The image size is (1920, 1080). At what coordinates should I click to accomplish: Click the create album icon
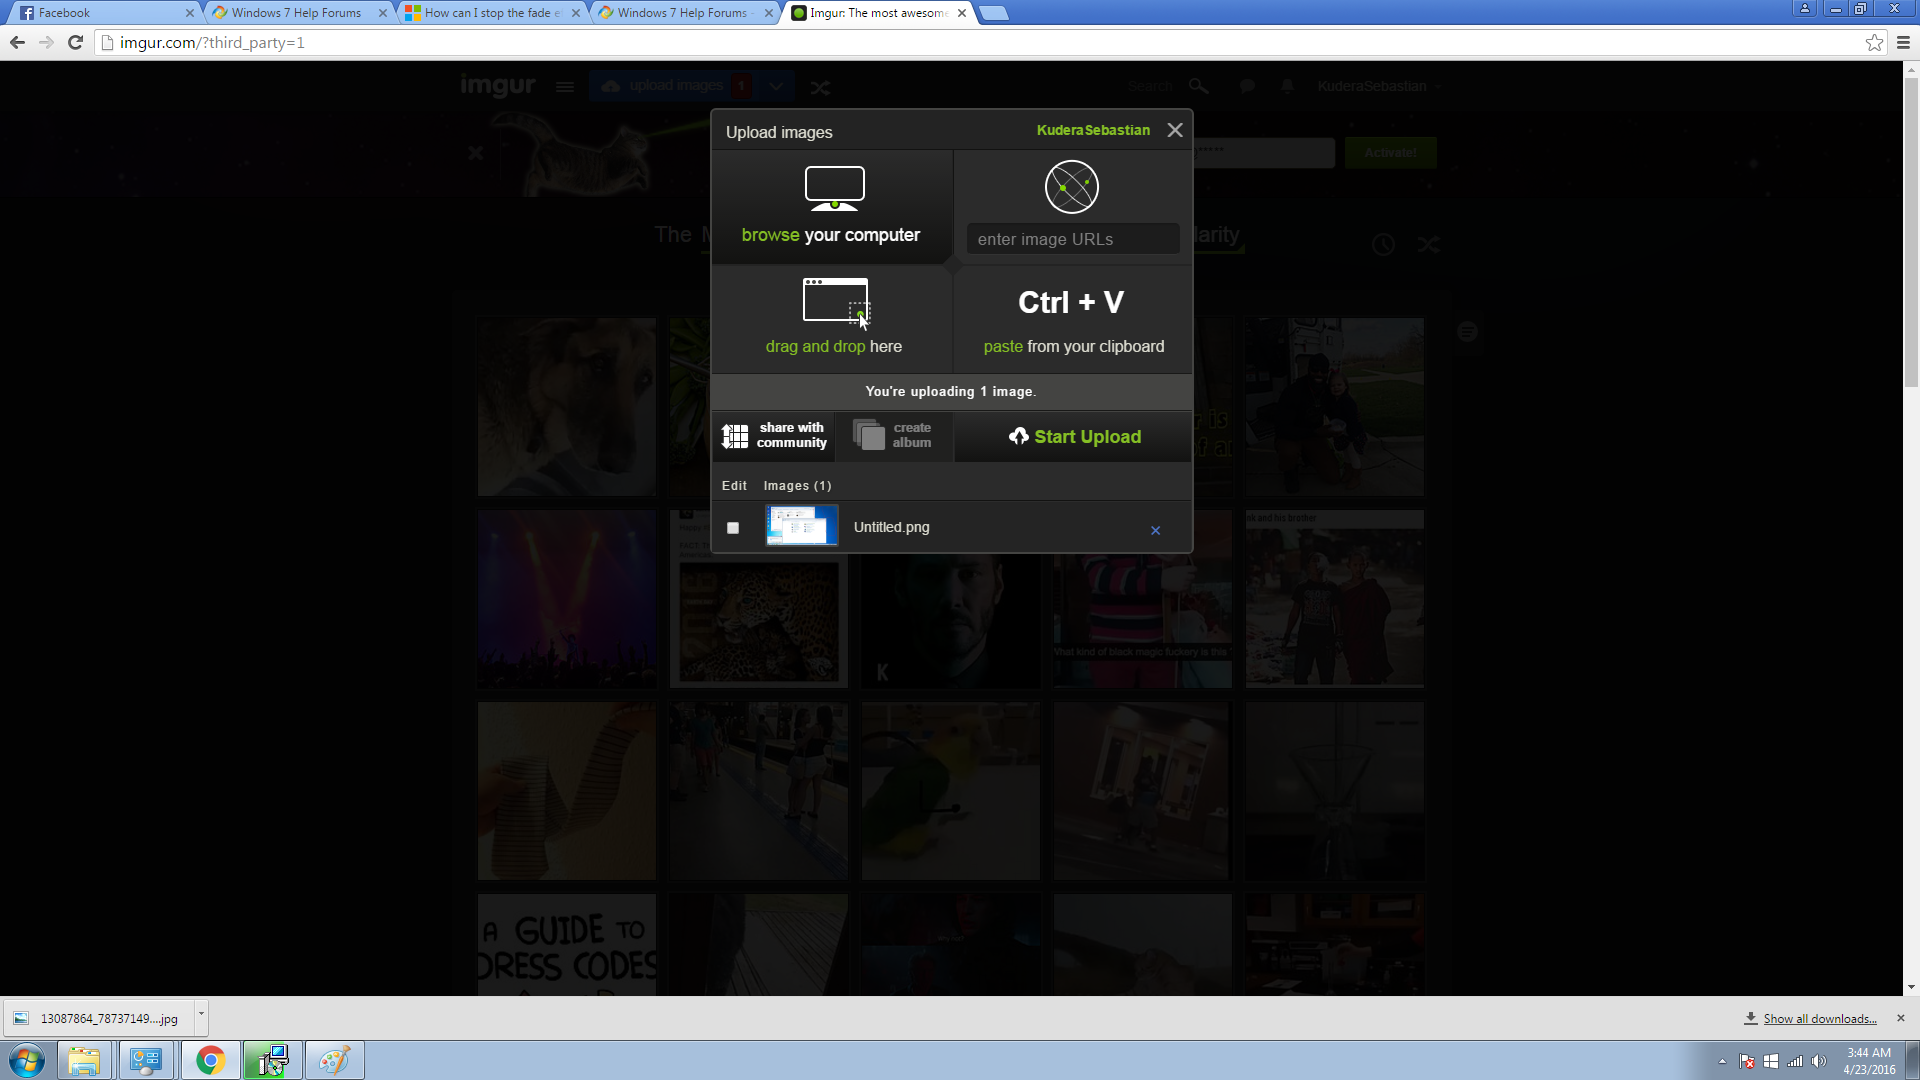pyautogui.click(x=869, y=435)
